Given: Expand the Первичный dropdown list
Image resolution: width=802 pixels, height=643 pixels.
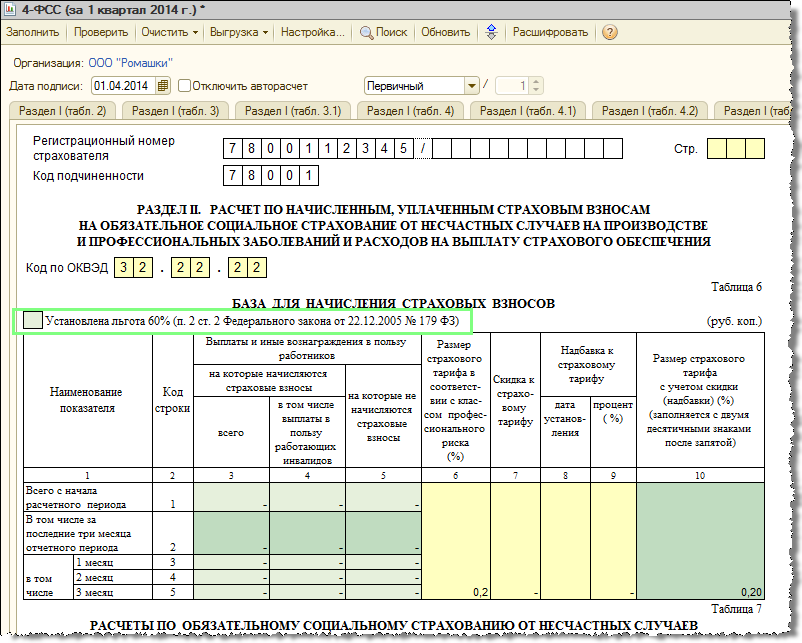Looking at the screenshot, I should pyautogui.click(x=470, y=86).
